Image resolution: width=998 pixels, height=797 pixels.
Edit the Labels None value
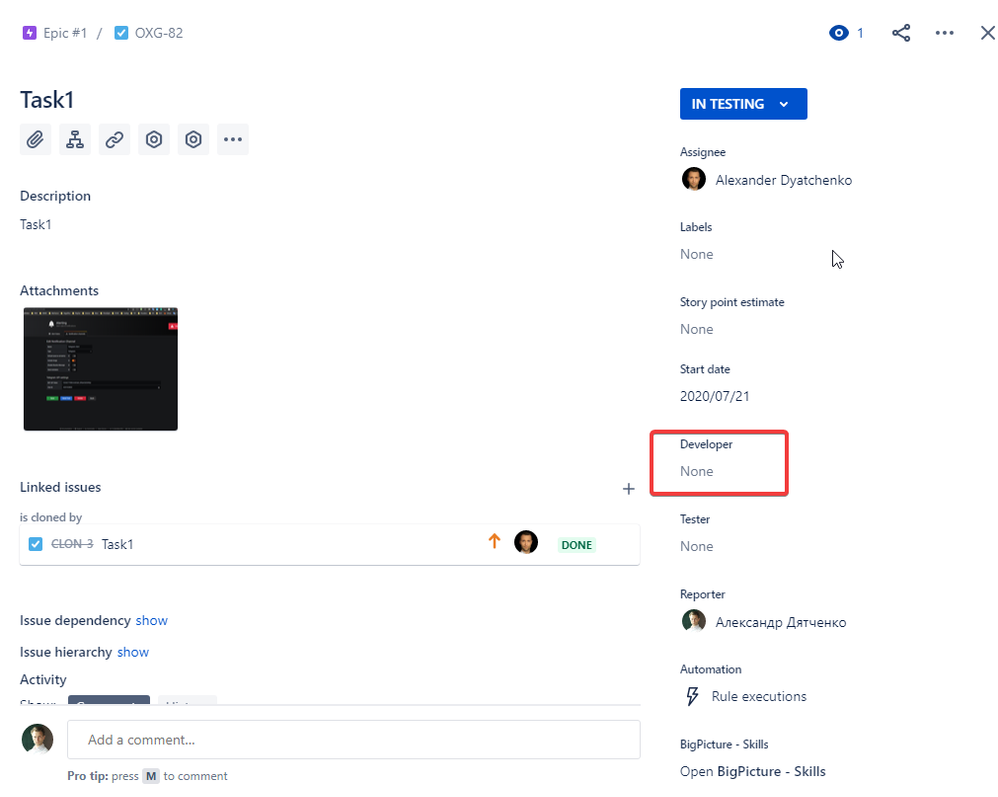696,255
